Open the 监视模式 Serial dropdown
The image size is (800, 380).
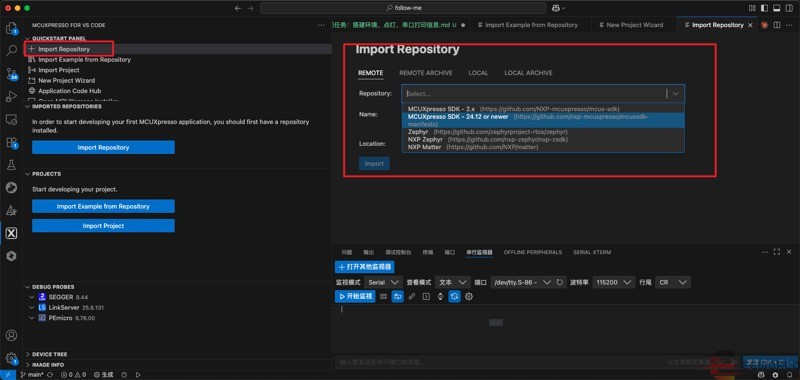[383, 282]
